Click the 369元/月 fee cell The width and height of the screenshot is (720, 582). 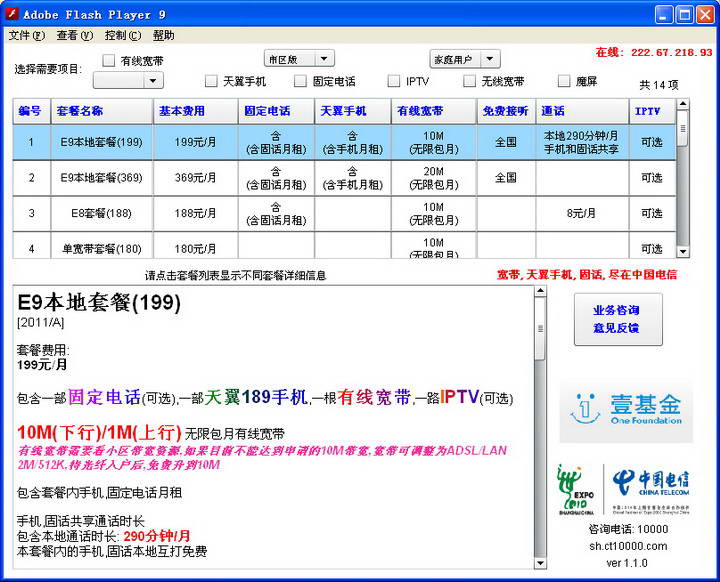point(196,178)
